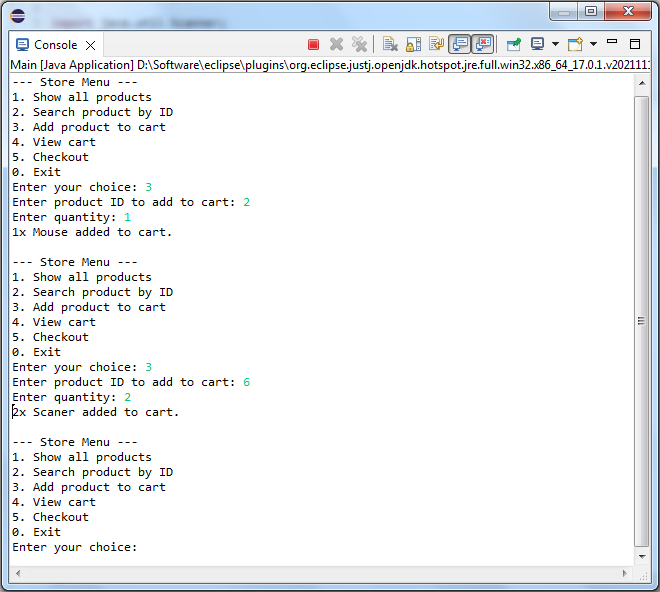Expand the Display Selected Console dropdown arrow
This screenshot has width=660, height=592.
(554, 45)
